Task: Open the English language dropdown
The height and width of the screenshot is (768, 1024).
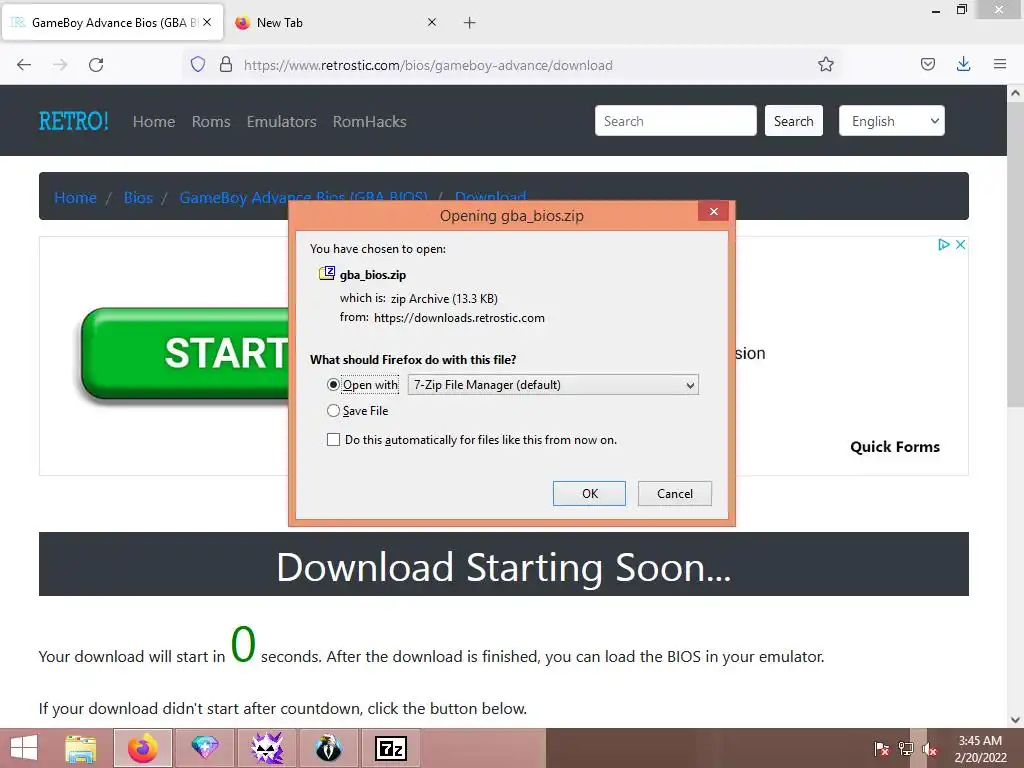Action: pyautogui.click(x=891, y=121)
